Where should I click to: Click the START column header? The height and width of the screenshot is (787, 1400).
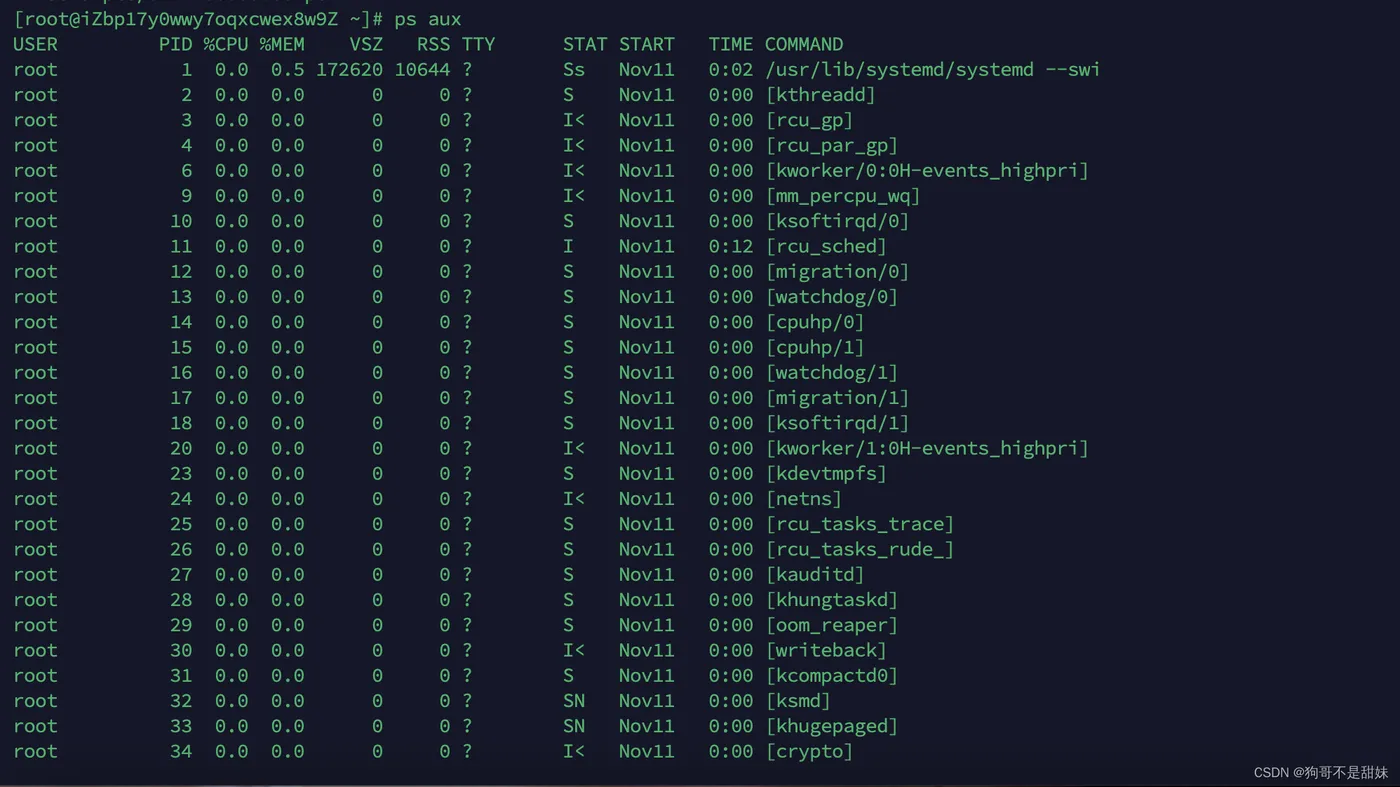tap(646, 44)
